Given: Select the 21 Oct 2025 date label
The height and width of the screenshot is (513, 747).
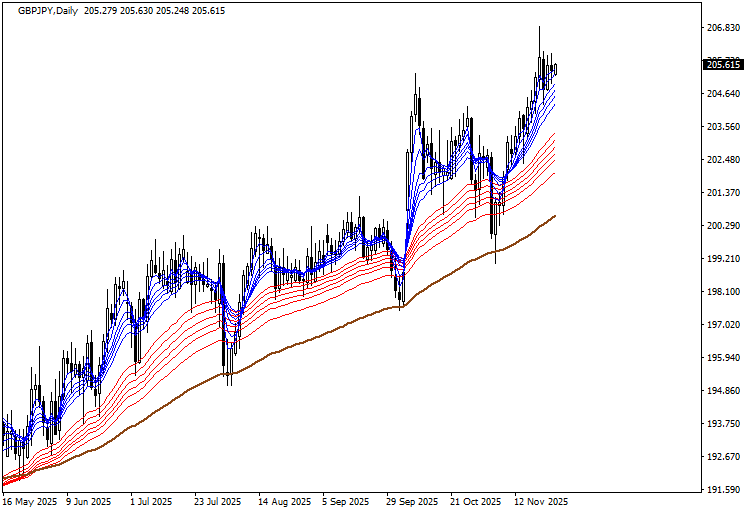Looking at the screenshot, I should (x=475, y=502).
